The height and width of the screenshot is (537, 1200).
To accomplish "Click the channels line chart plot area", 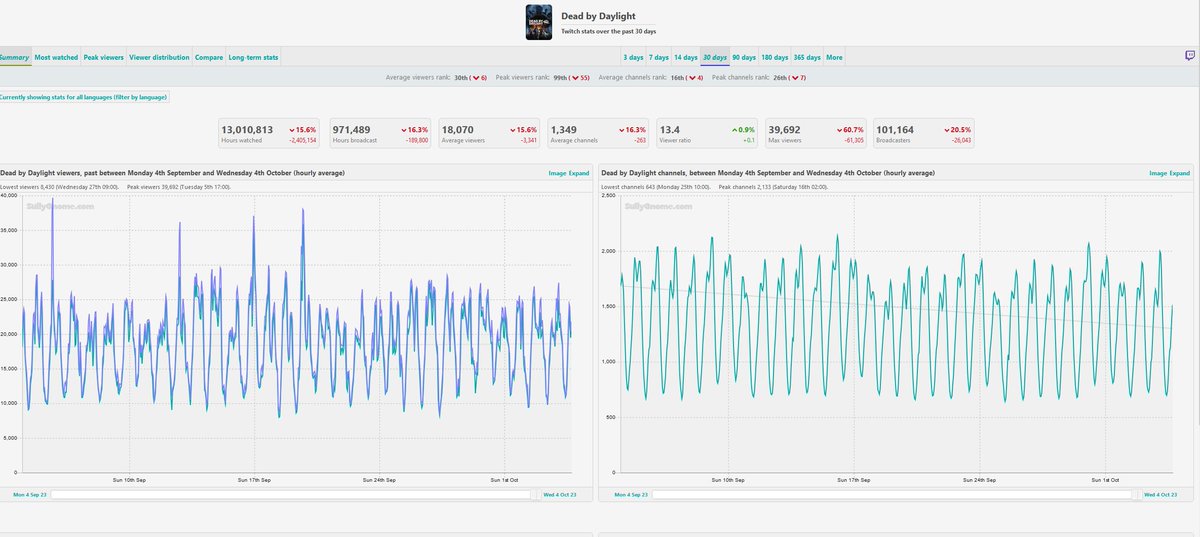I will [897, 332].
